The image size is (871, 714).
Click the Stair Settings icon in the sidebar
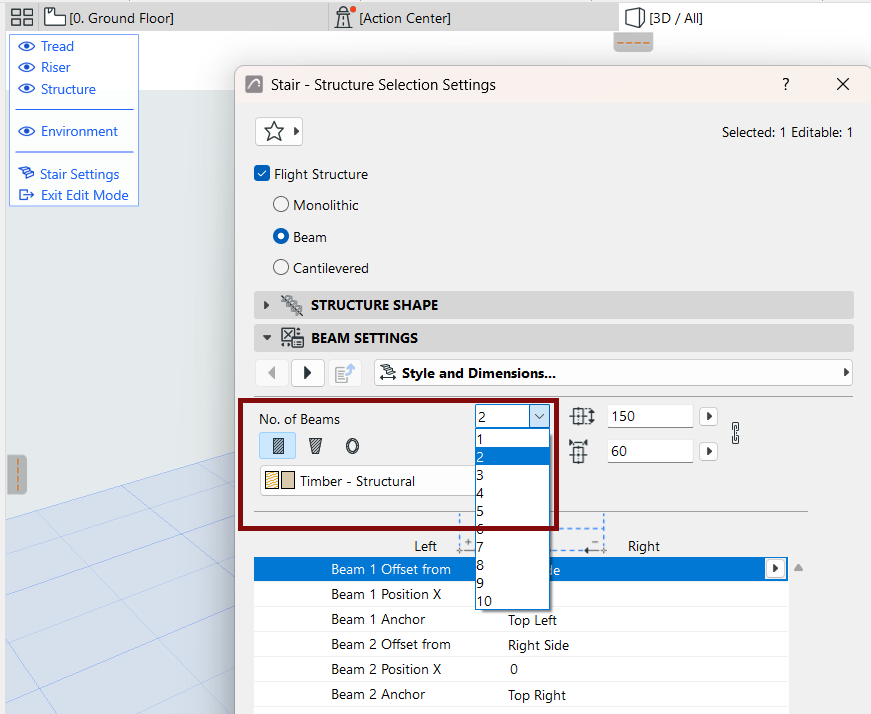[x=26, y=173]
